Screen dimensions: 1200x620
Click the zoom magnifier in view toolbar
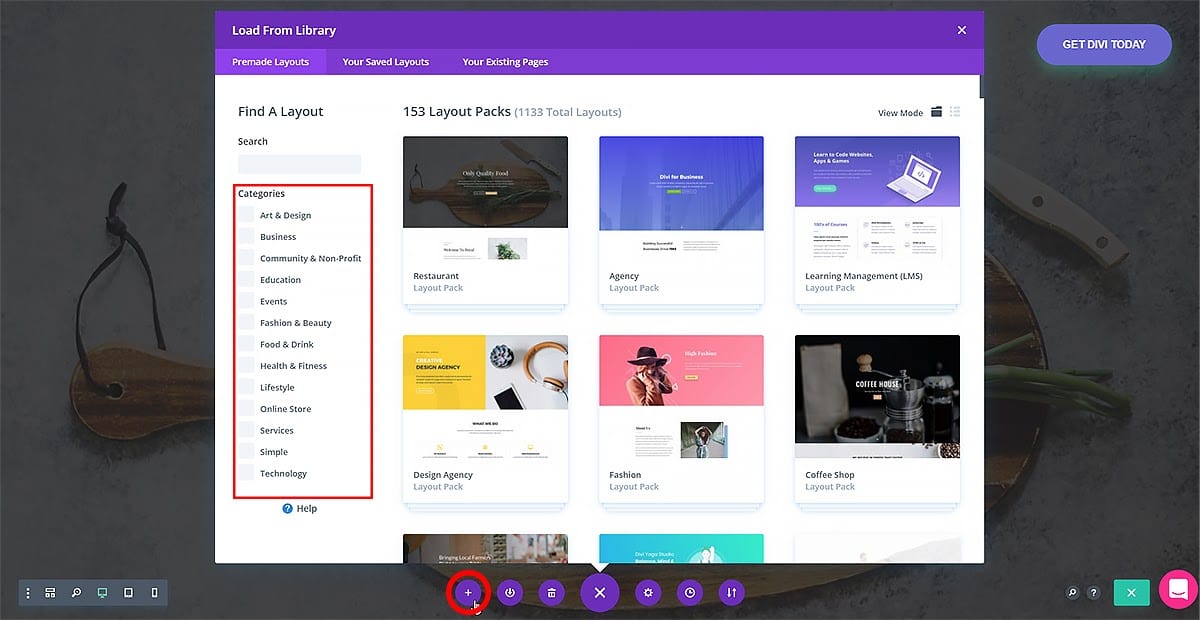click(76, 593)
